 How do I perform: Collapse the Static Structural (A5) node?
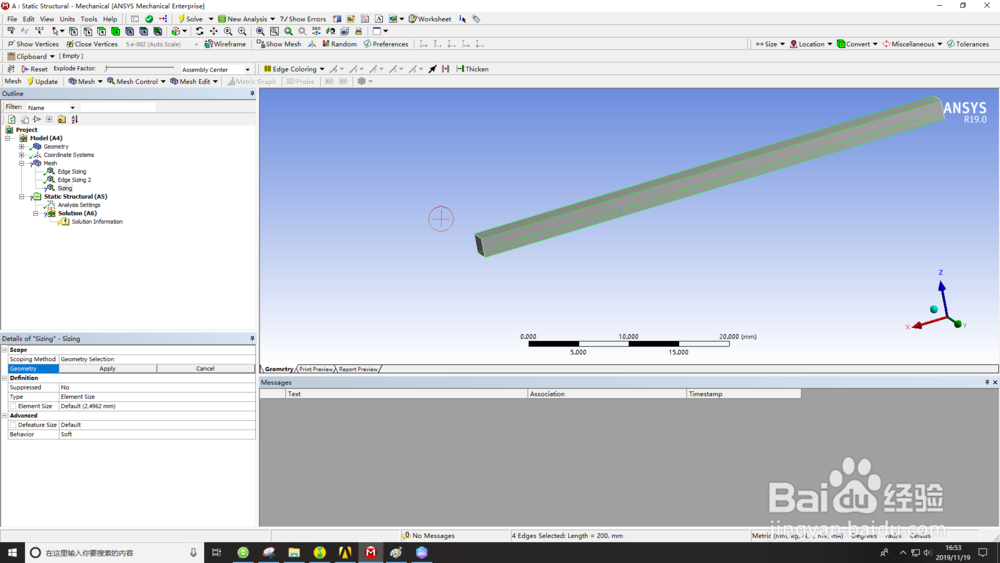point(22,196)
